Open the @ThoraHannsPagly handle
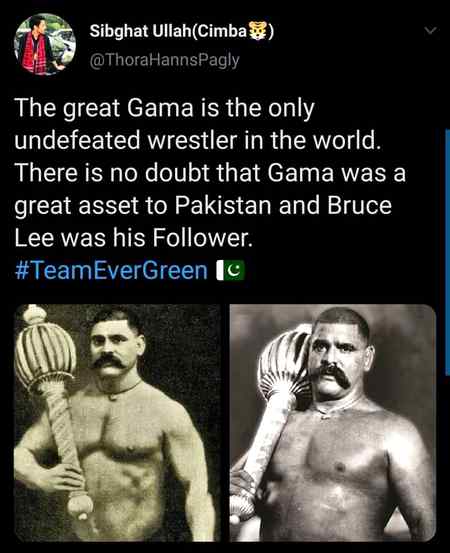 tap(165, 60)
